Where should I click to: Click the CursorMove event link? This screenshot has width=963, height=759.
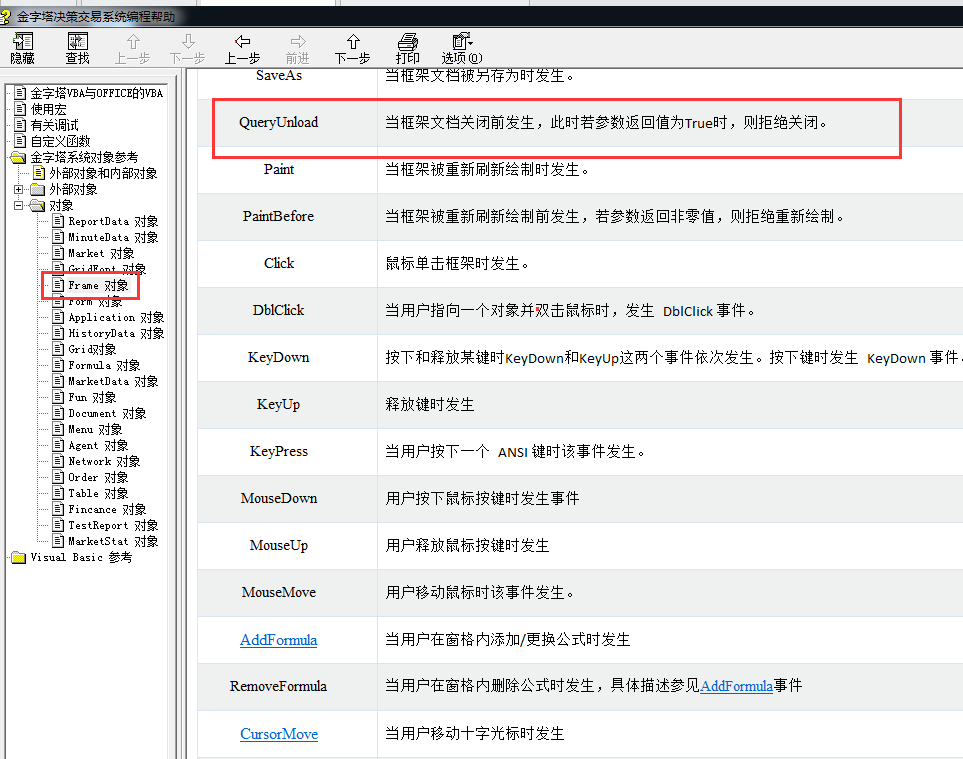point(279,733)
